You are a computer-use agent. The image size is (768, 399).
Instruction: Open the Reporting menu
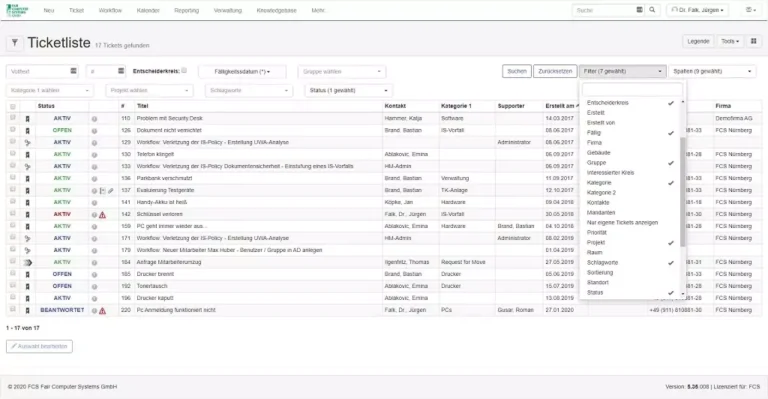click(187, 10)
